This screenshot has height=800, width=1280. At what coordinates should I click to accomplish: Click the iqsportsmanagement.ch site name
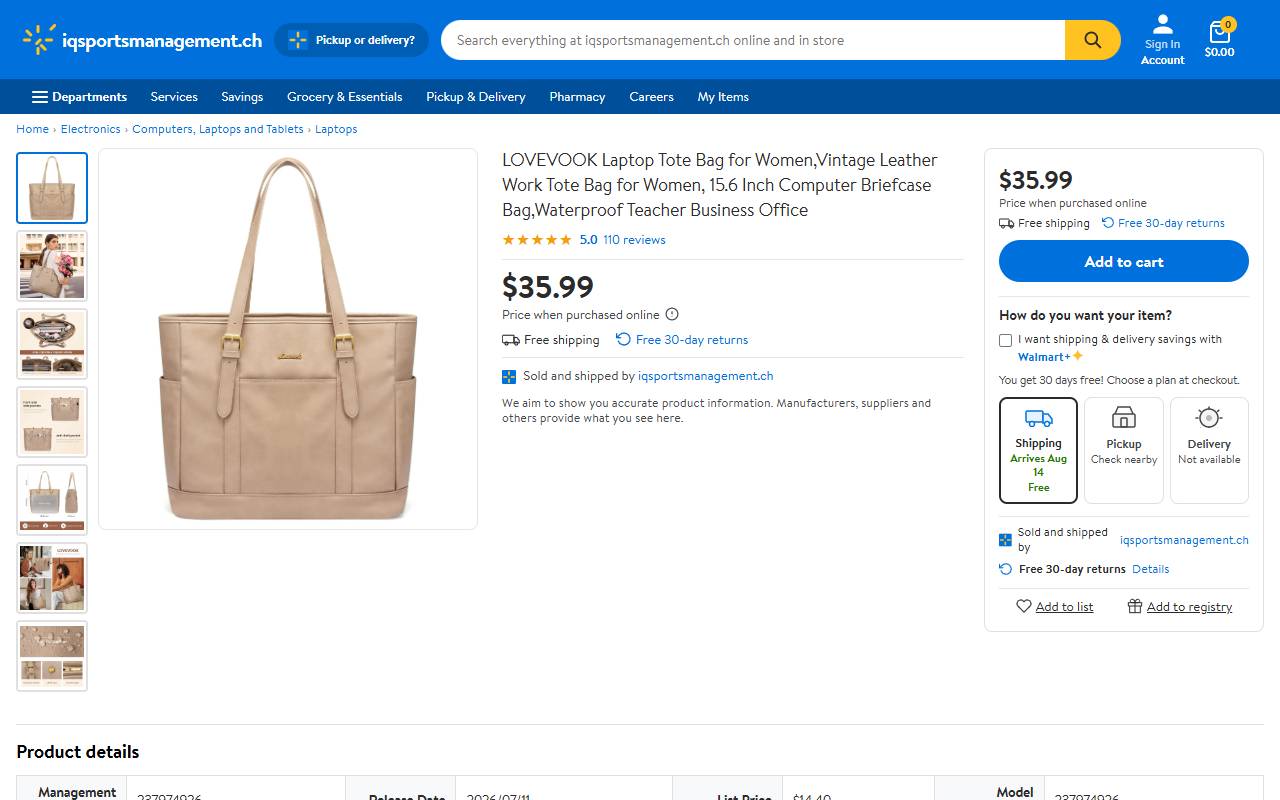coord(162,40)
